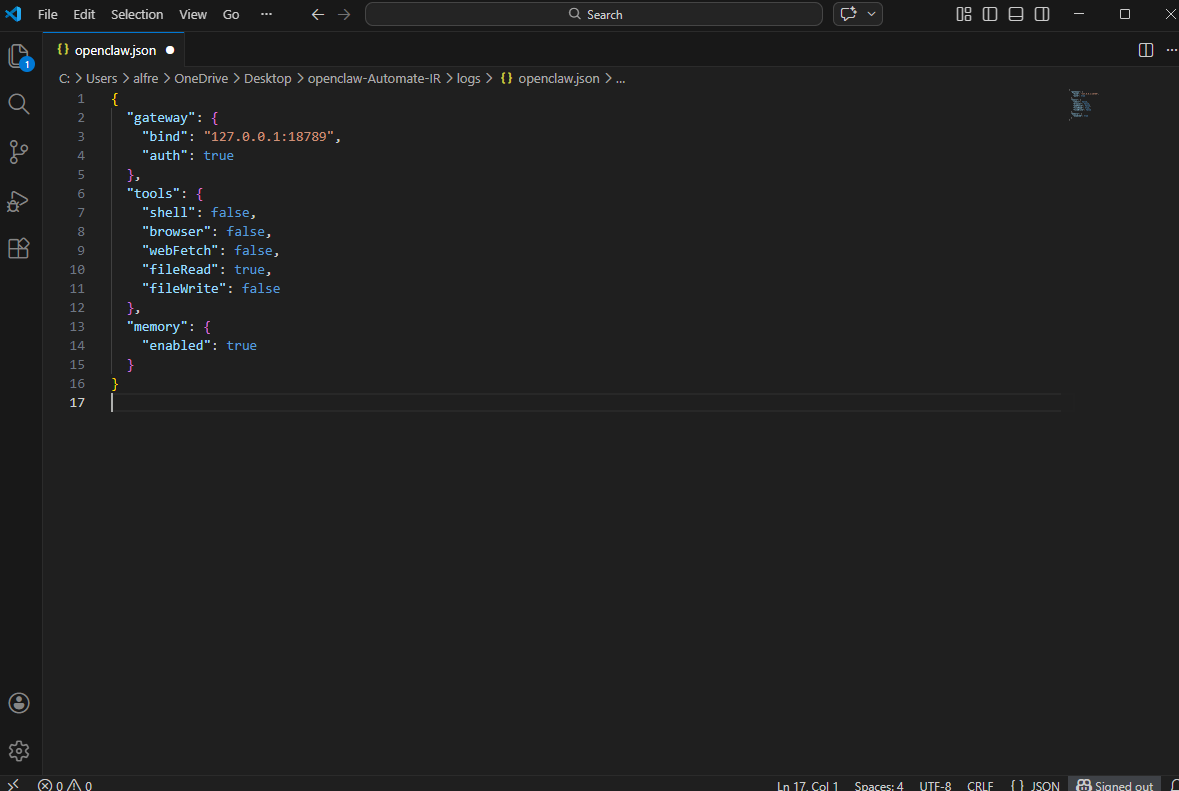Toggle the Primary Side Bar layout button

point(990,14)
